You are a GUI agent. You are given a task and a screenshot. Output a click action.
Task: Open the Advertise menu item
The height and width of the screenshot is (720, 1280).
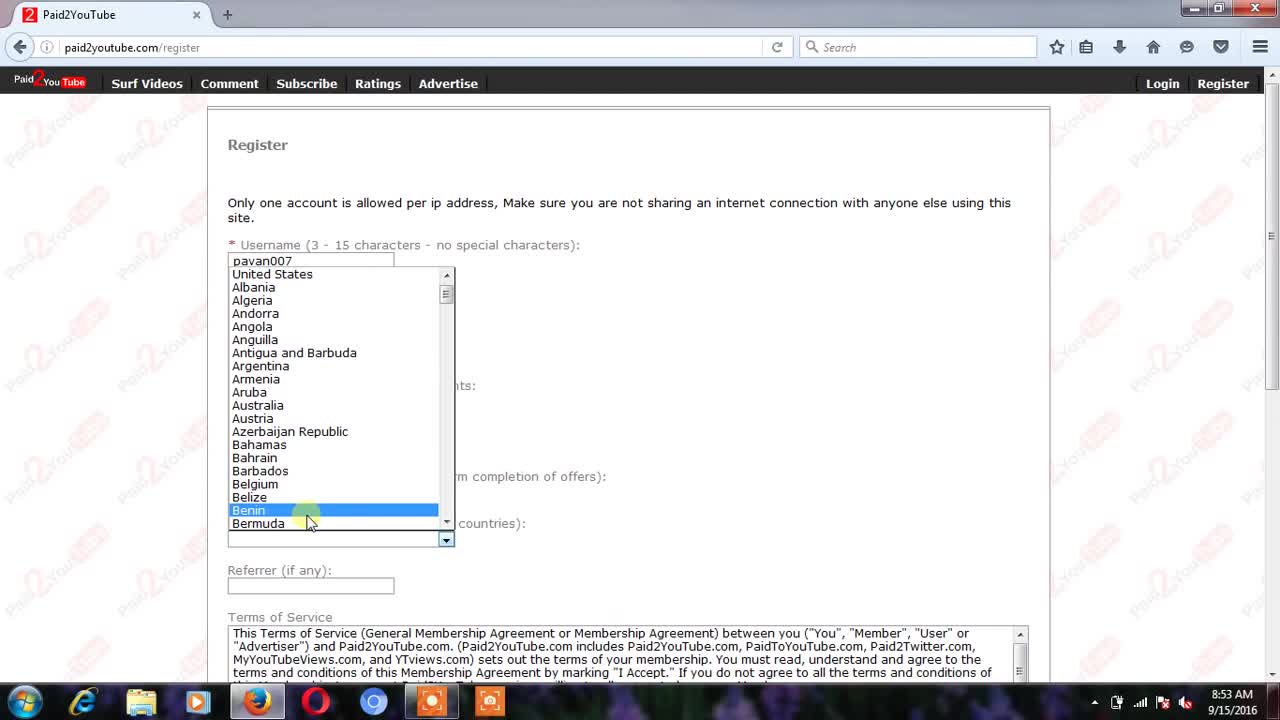[448, 83]
